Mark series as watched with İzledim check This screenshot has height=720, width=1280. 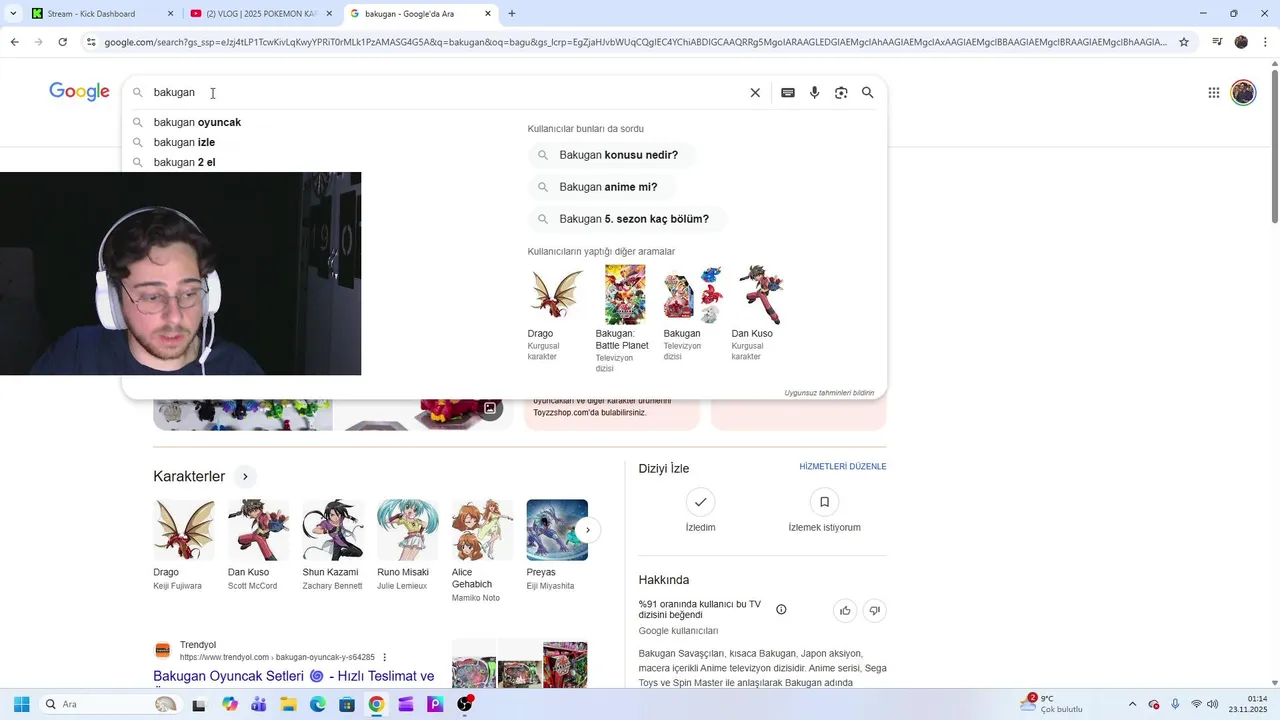[701, 502]
